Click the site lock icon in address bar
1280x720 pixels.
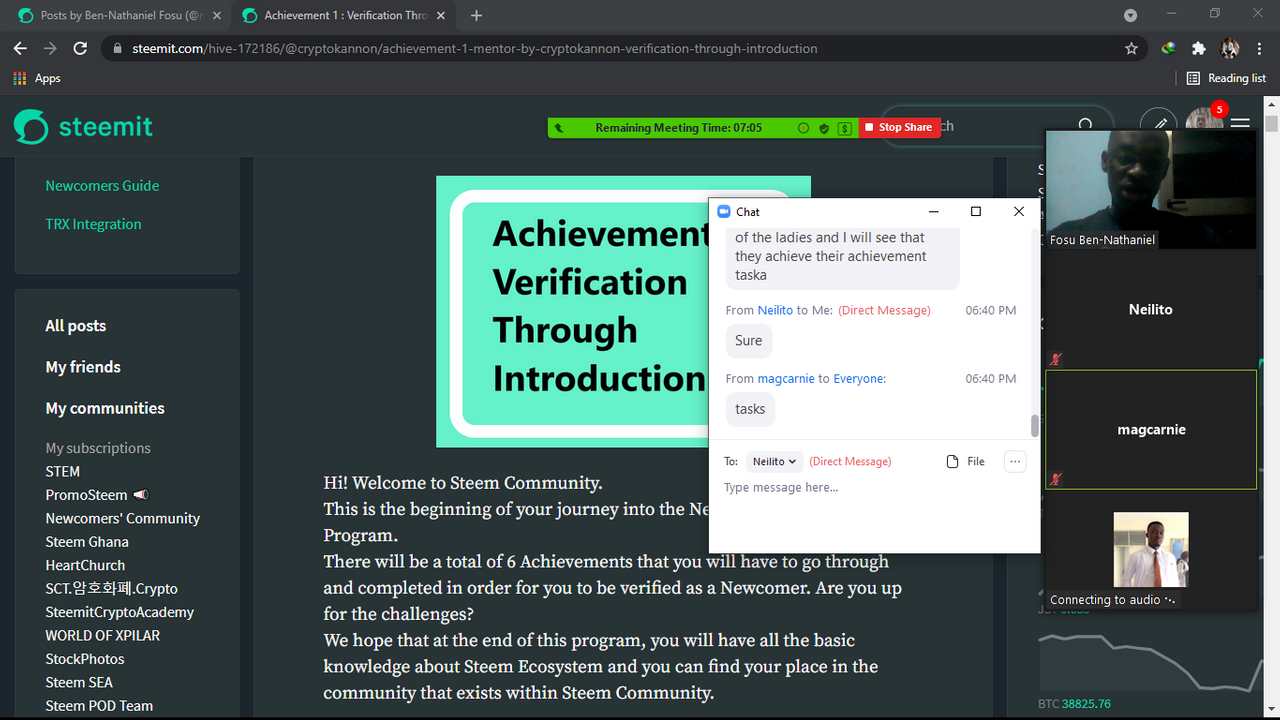[117, 48]
